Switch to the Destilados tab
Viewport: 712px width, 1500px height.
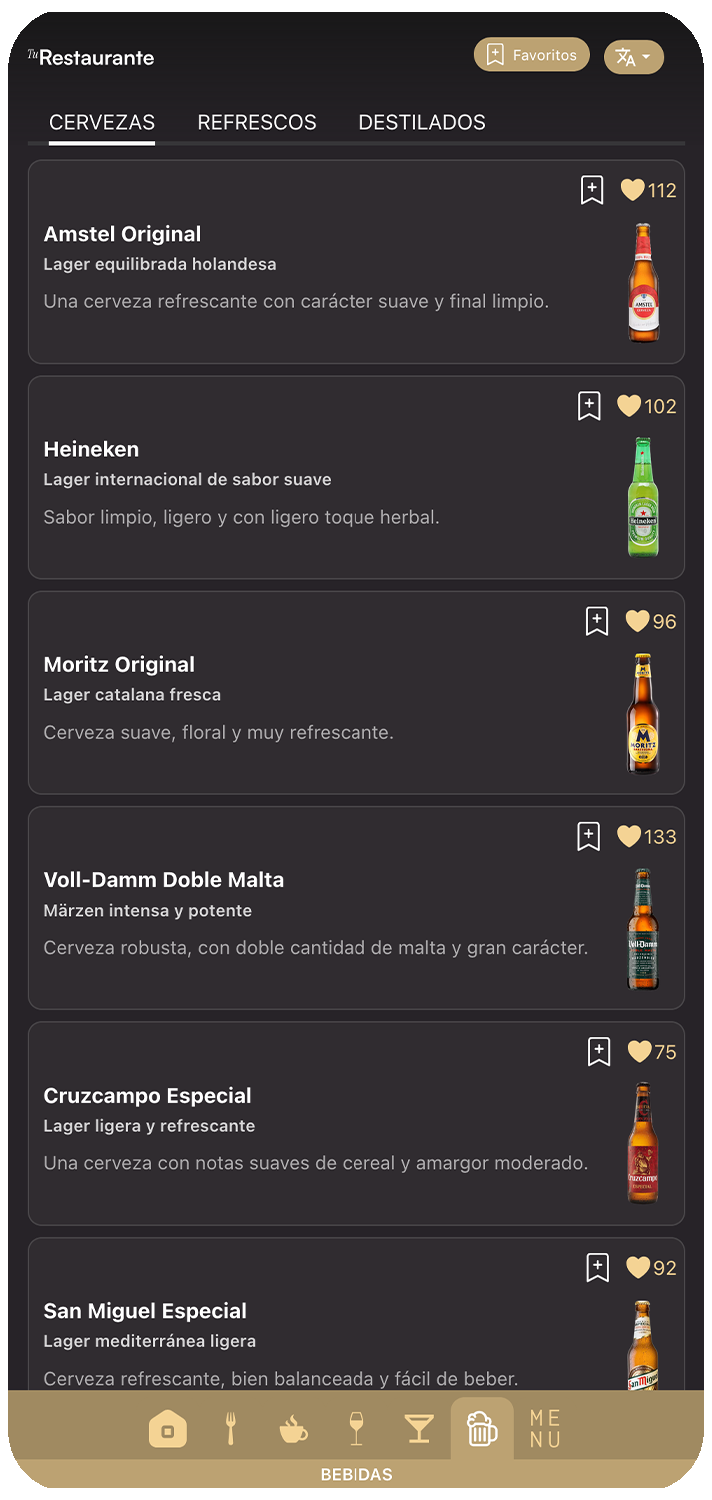(x=422, y=123)
